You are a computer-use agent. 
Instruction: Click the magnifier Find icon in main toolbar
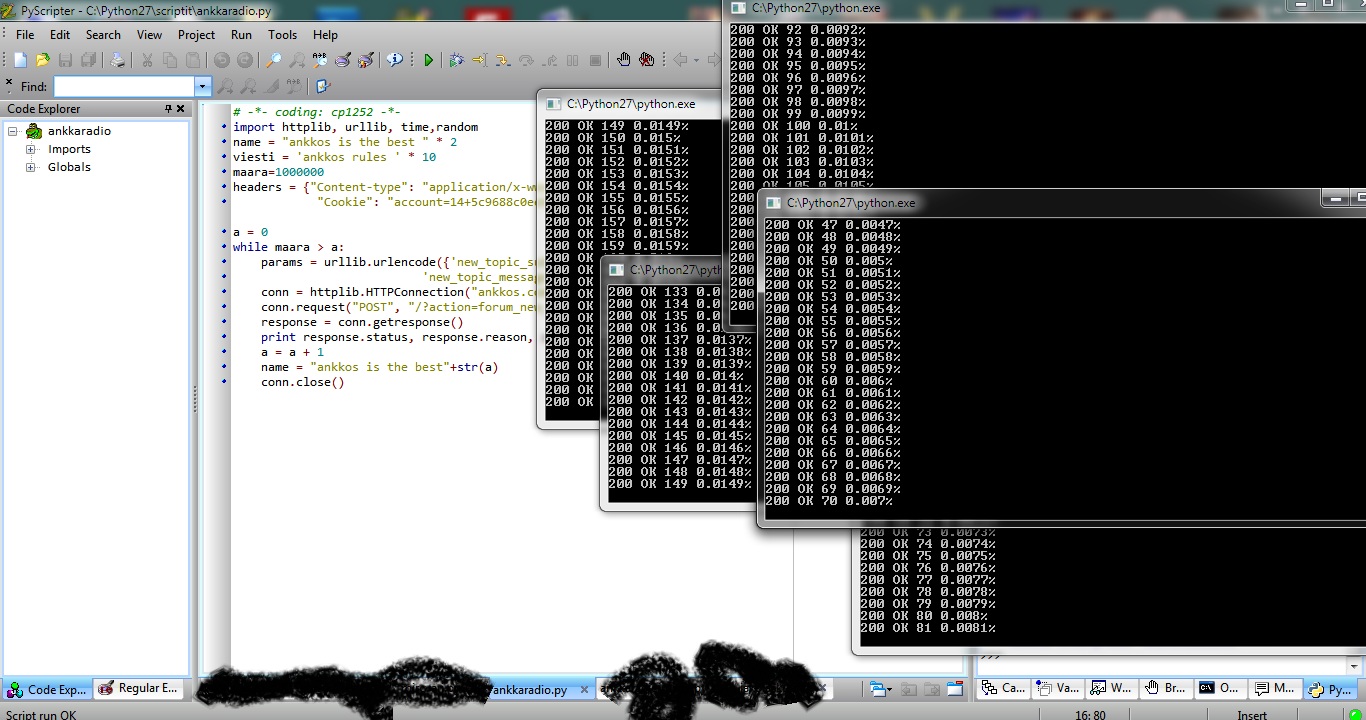pyautogui.click(x=273, y=61)
